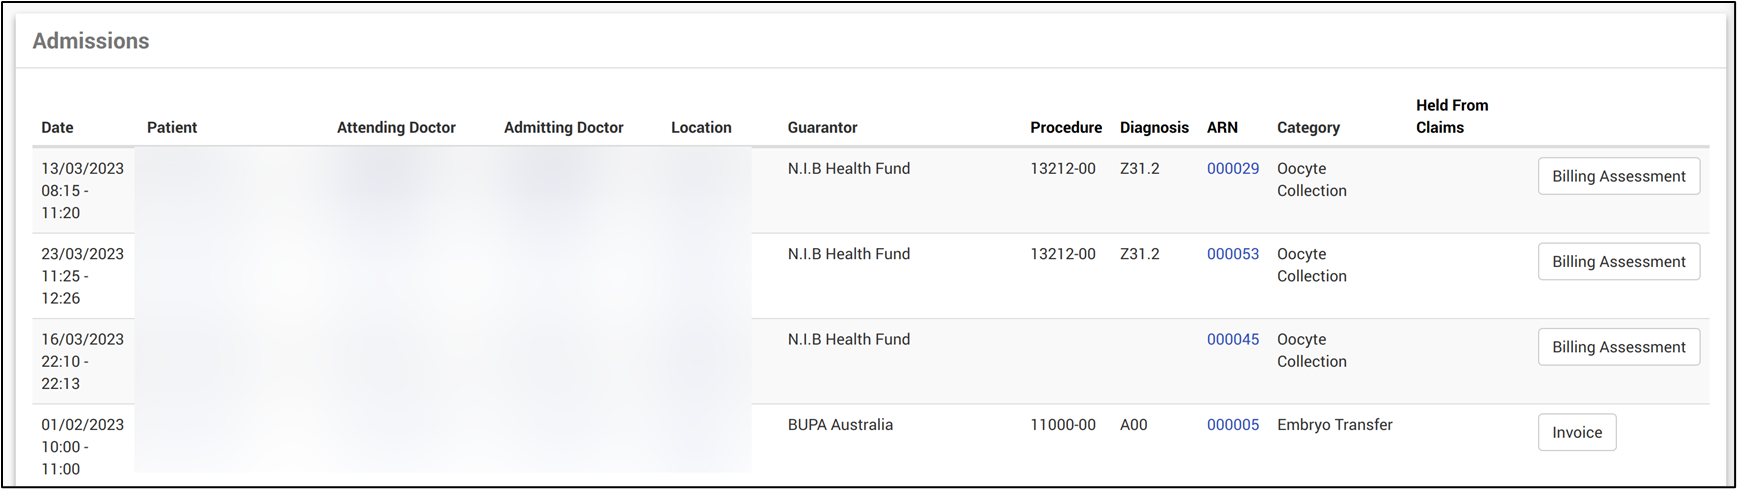1737x489 pixels.
Task: Click Invoice button for BUPA Australia admission
Action: [1576, 433]
